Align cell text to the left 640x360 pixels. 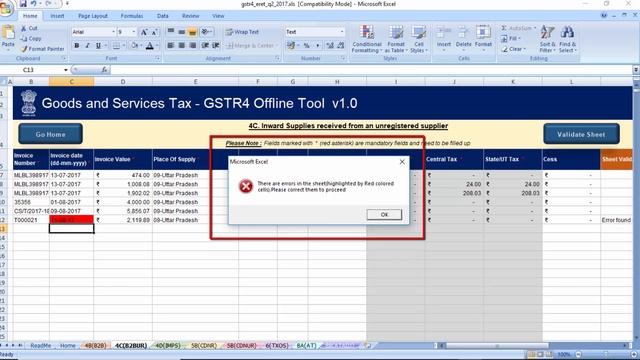coord(171,45)
